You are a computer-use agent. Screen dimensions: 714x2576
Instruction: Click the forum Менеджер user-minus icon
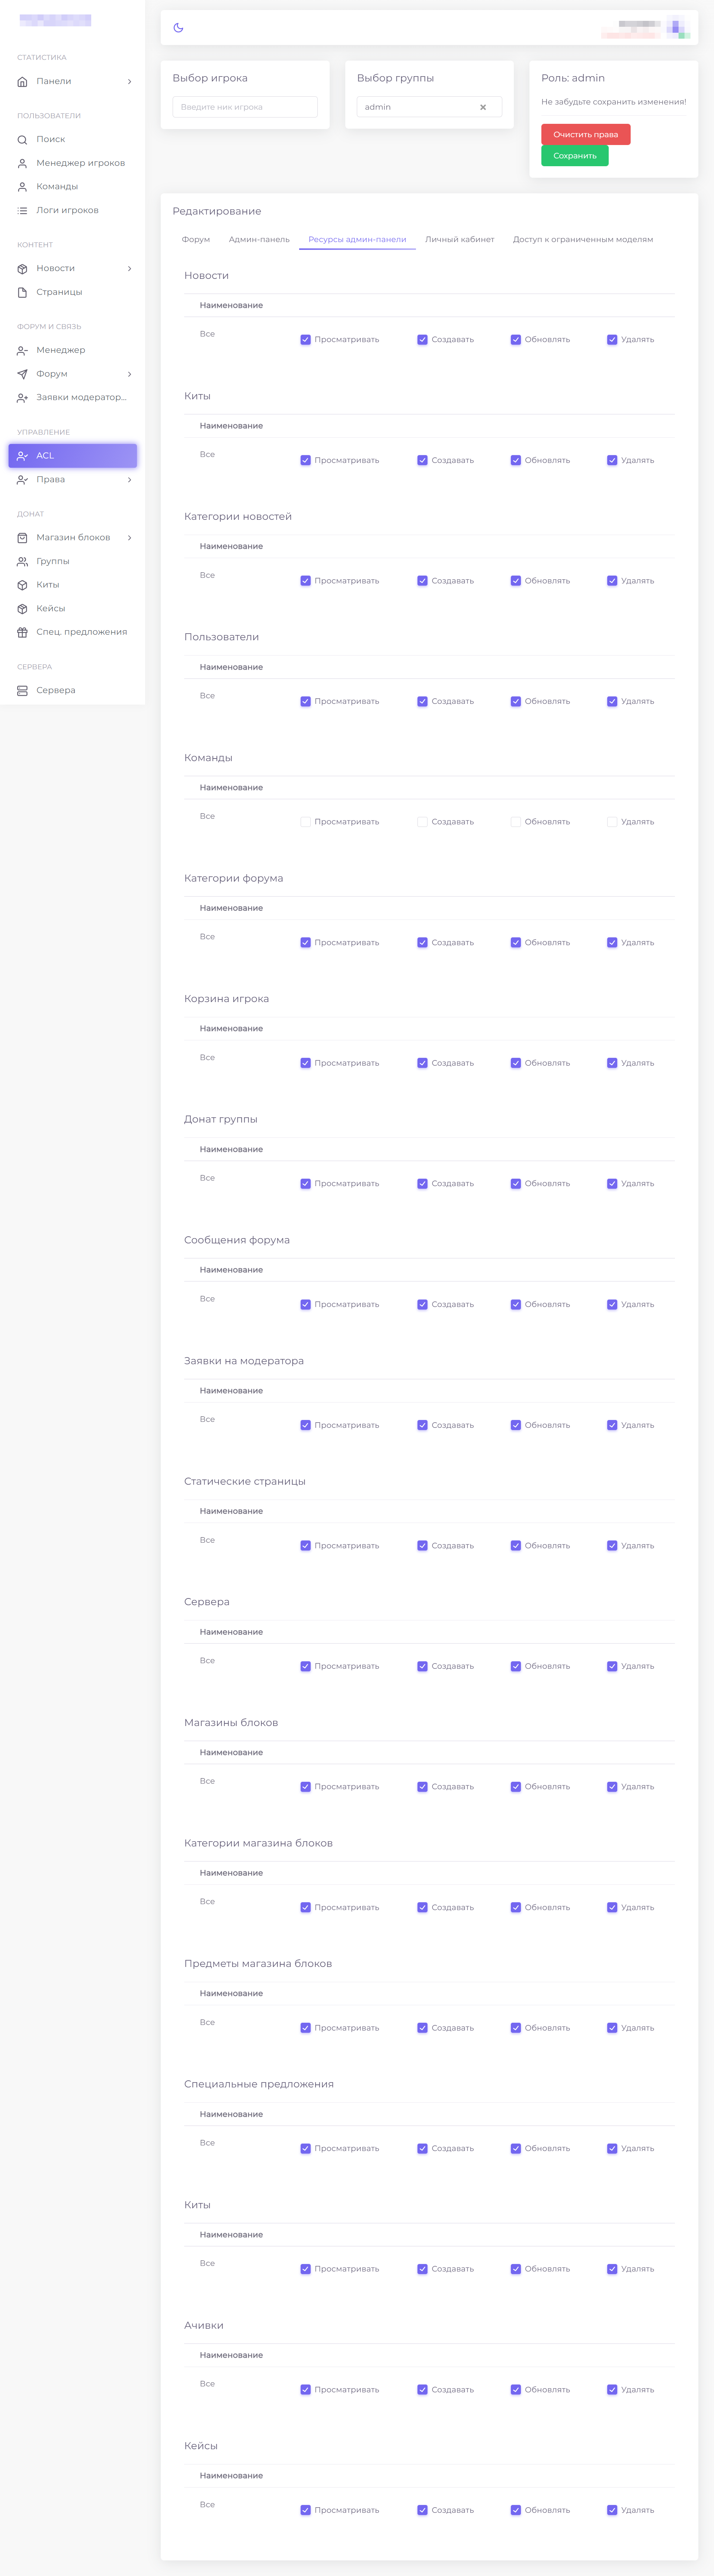tap(22, 351)
